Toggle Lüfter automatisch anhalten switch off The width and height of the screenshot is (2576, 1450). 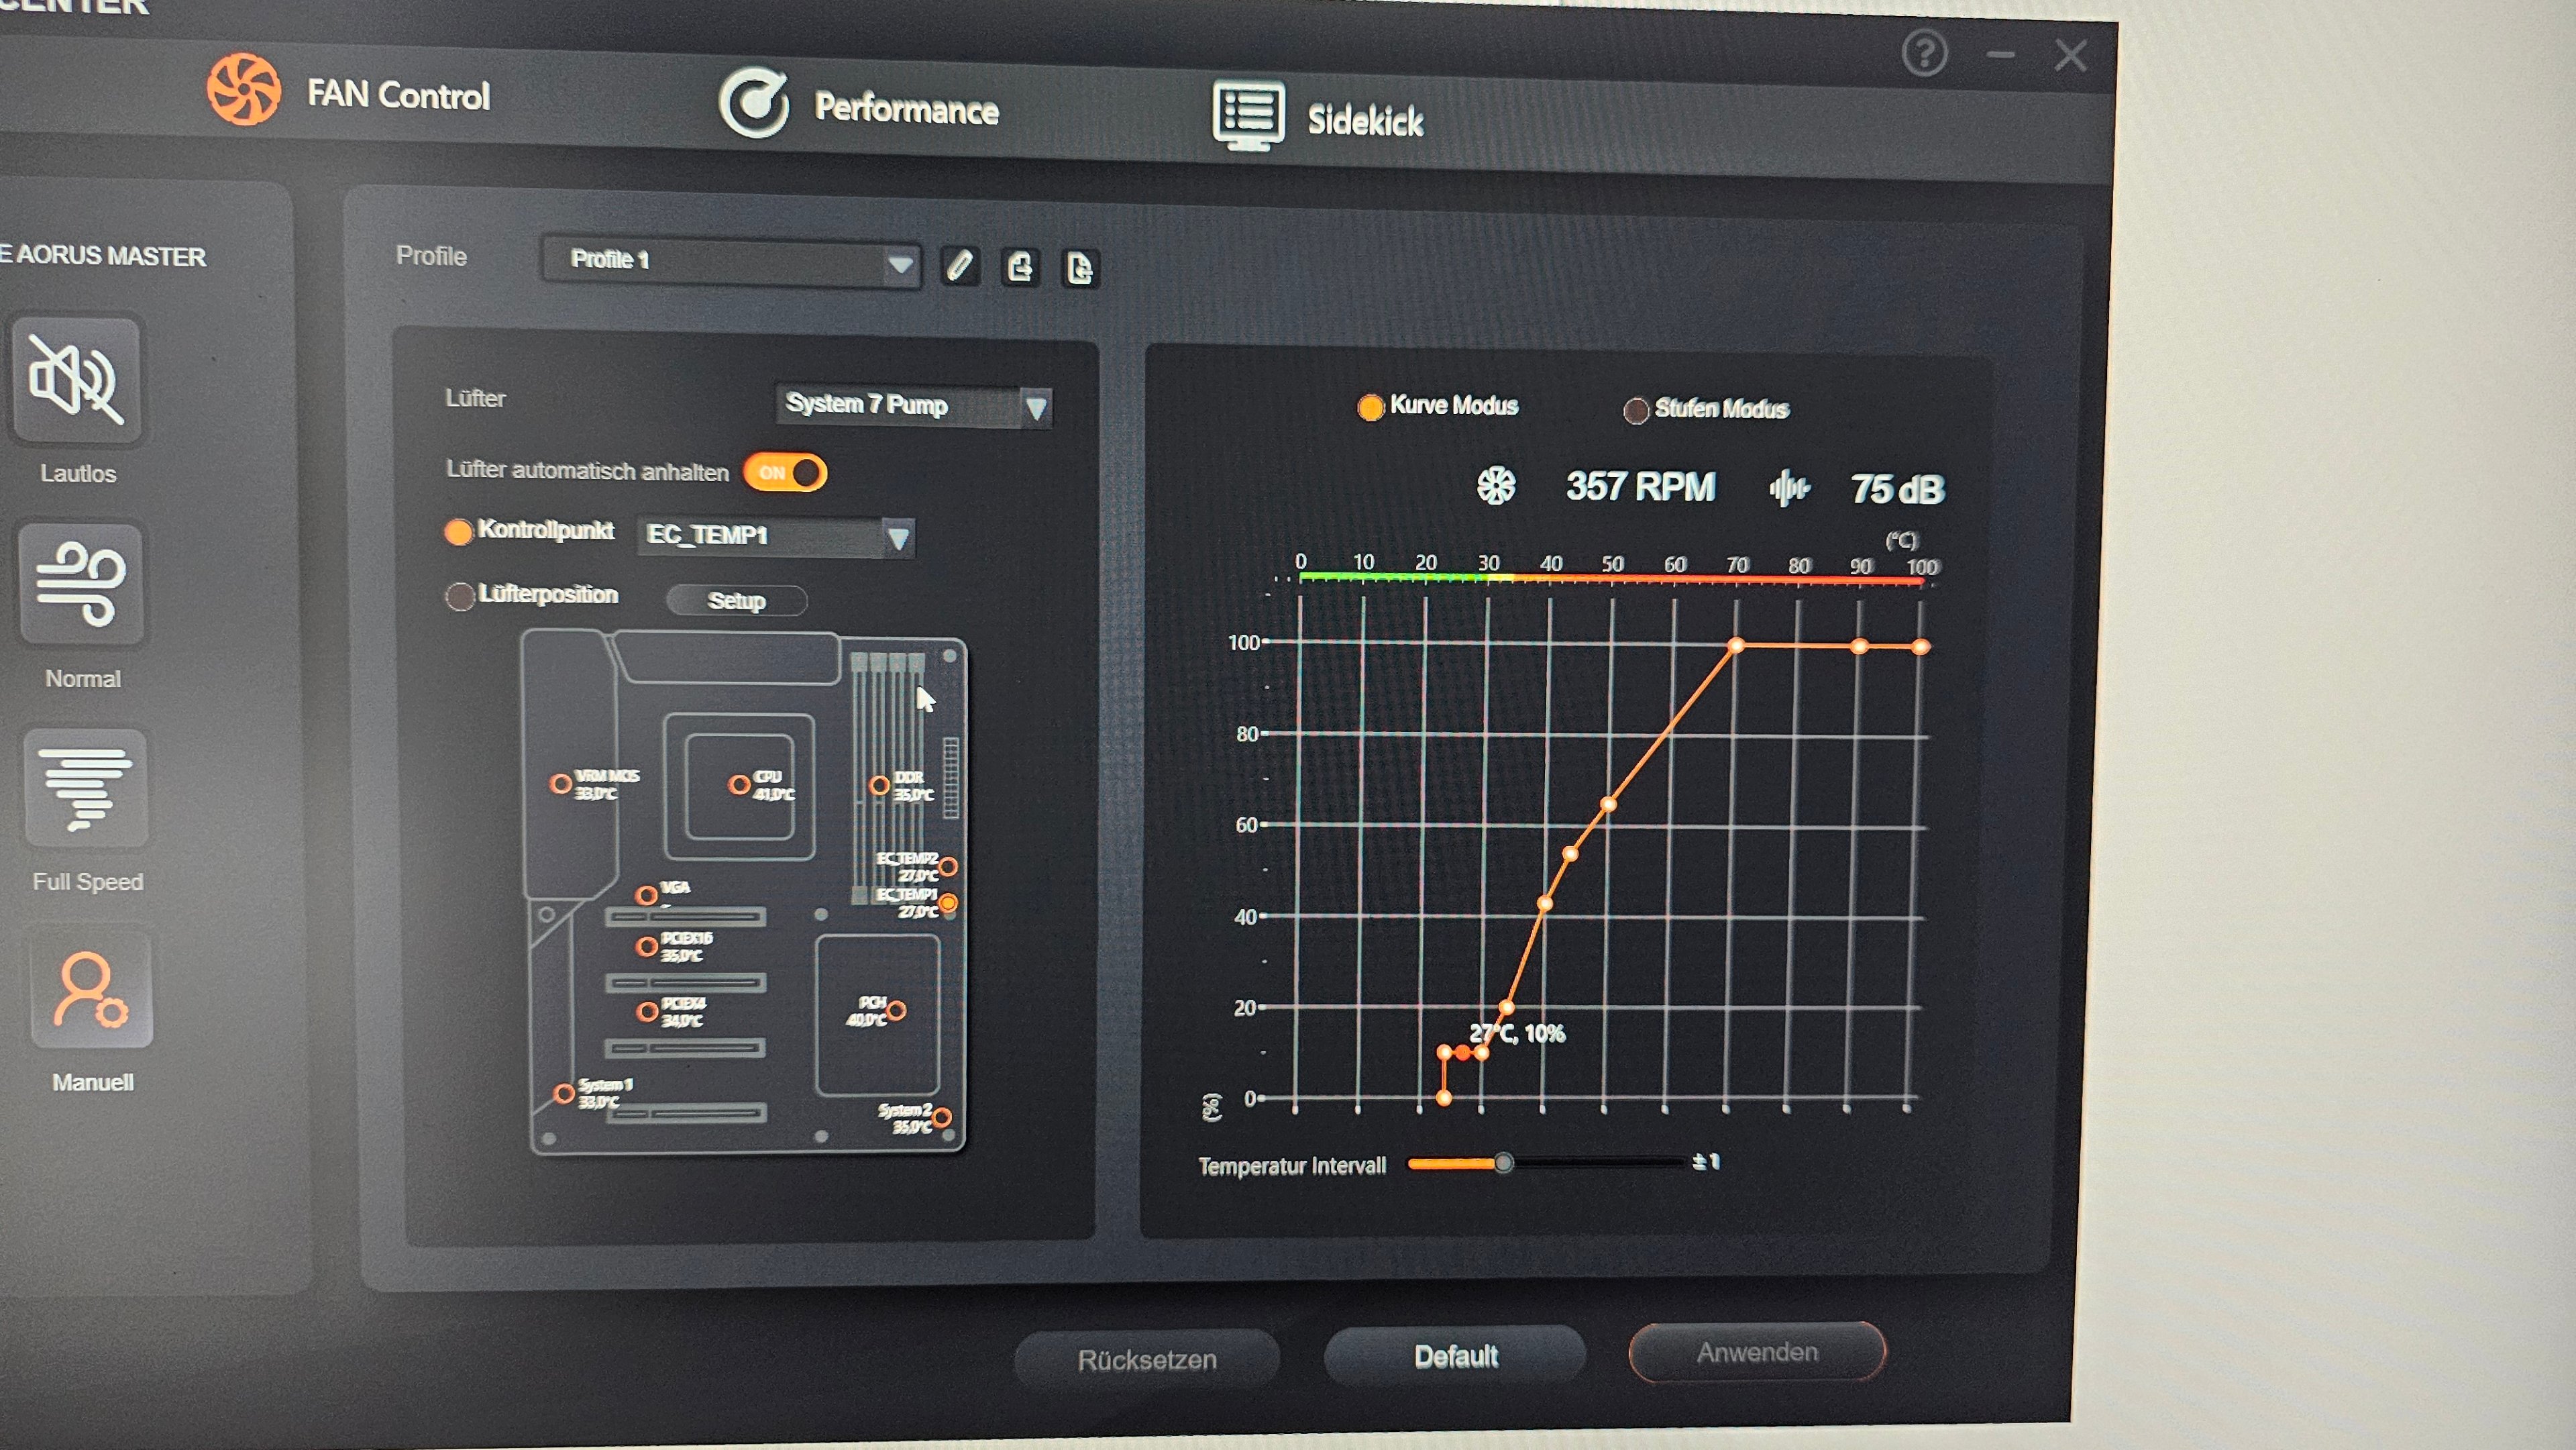785,472
